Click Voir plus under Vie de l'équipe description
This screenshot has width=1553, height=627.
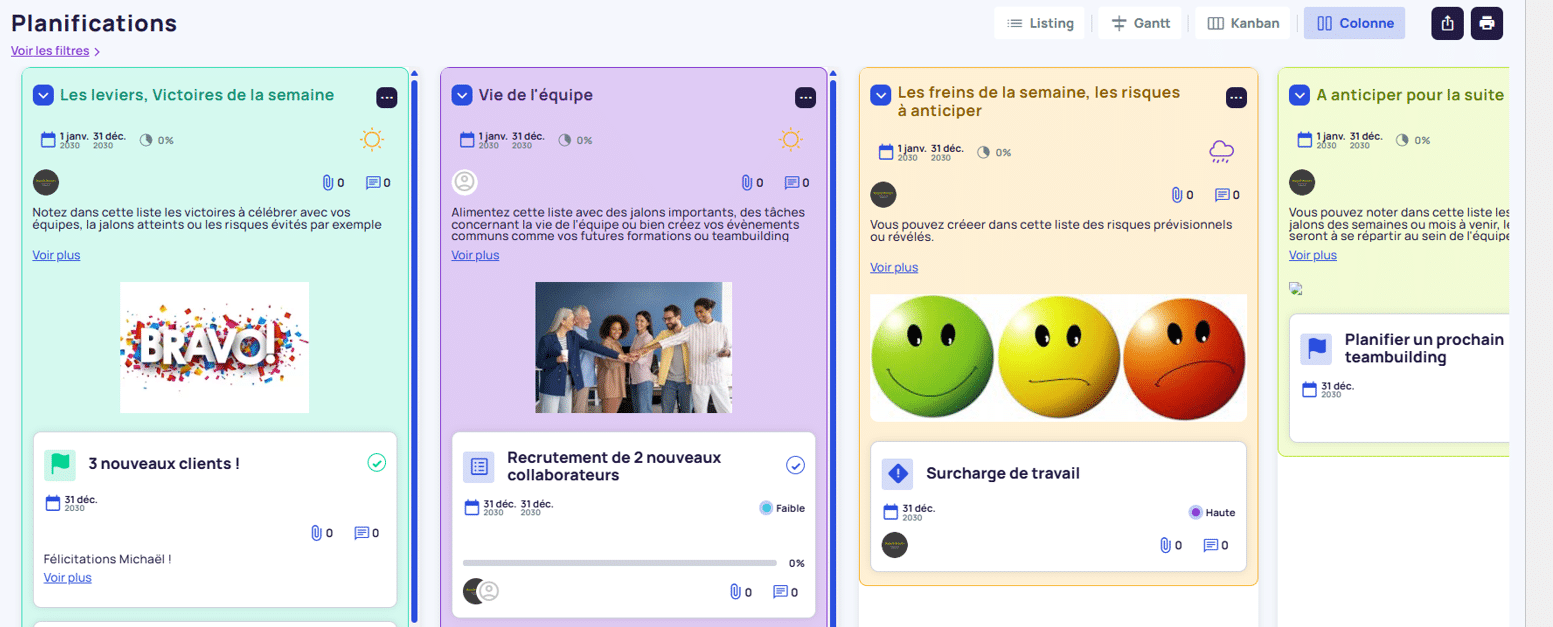[x=475, y=255]
